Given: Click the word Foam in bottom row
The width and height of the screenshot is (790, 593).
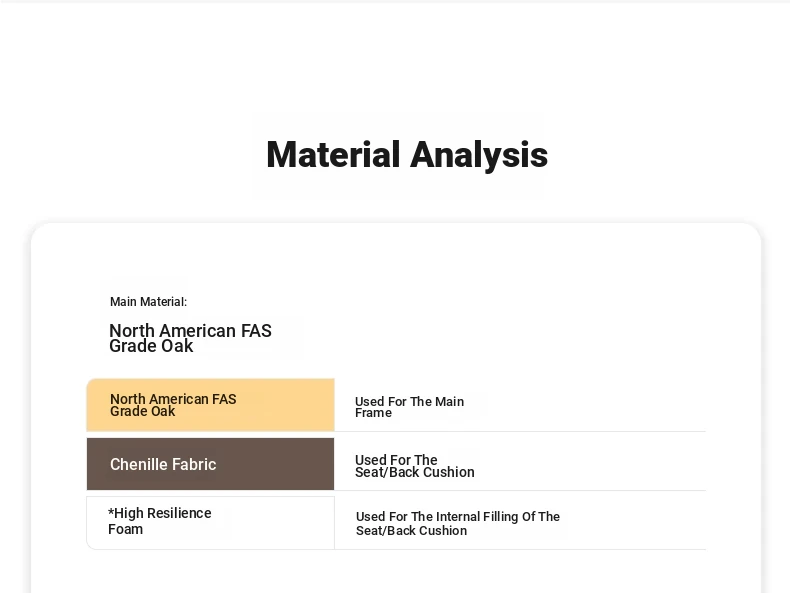Looking at the screenshot, I should point(125,530).
